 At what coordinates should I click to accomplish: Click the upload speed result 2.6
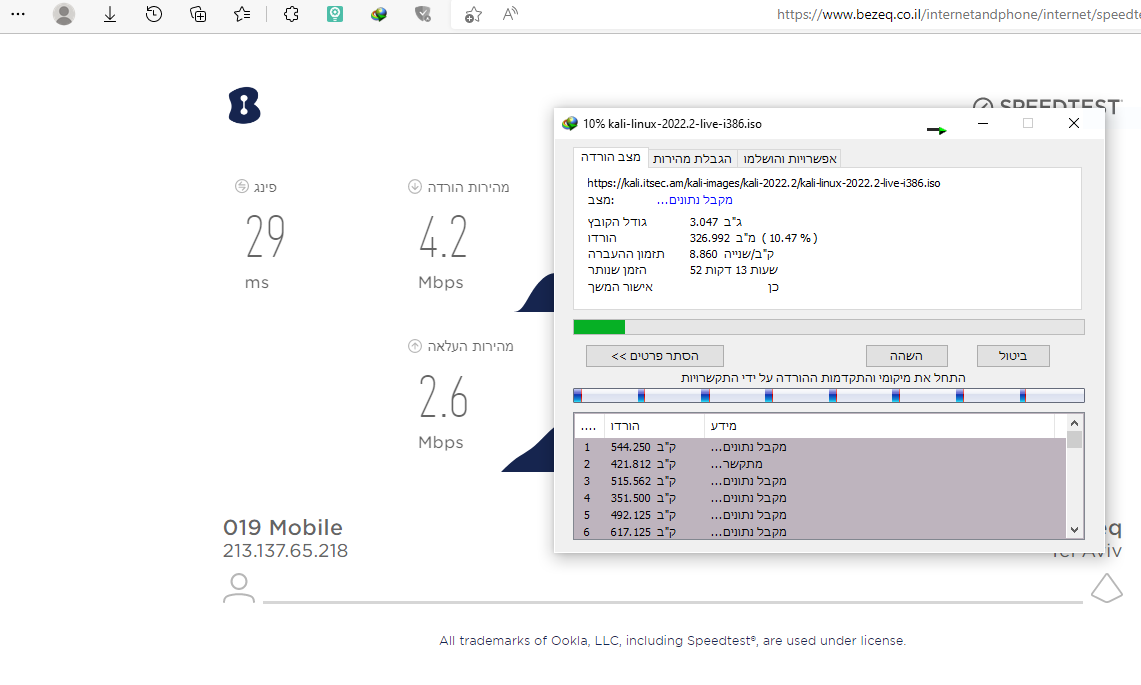click(443, 397)
